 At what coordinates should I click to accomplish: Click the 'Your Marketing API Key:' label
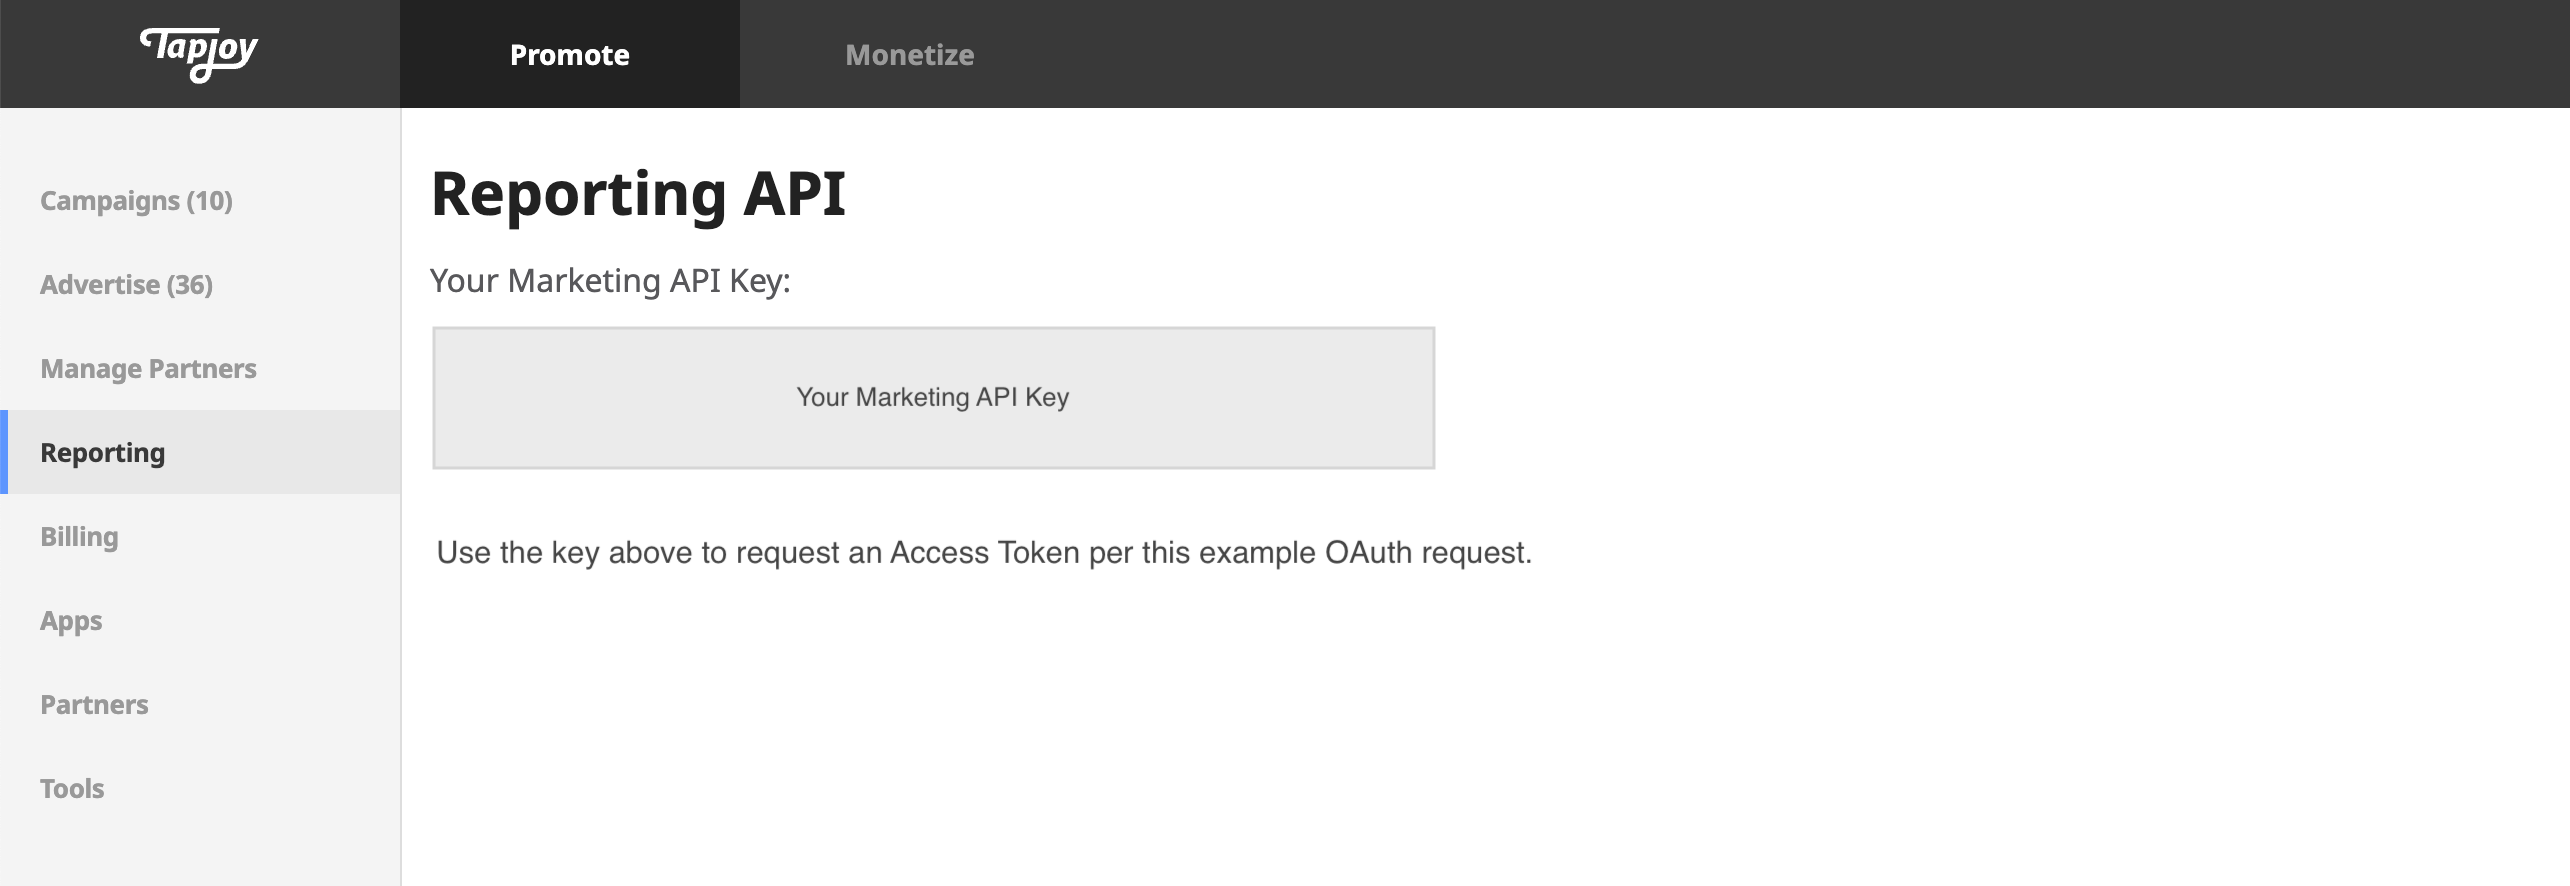click(610, 281)
